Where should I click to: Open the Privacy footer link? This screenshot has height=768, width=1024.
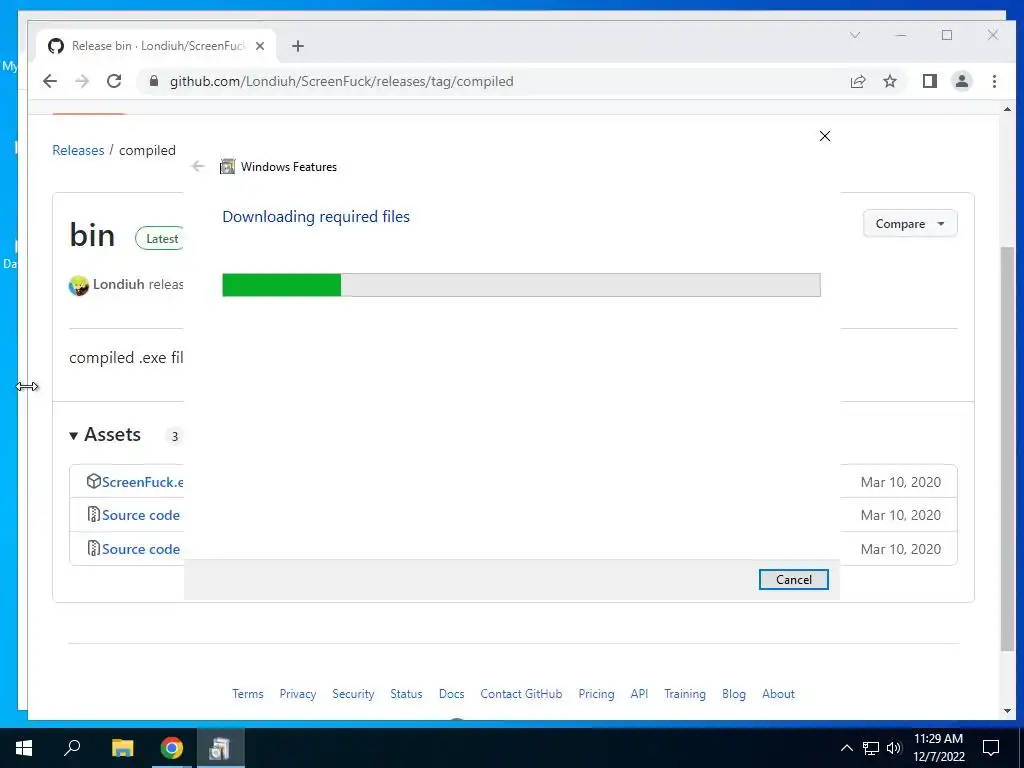(298, 694)
